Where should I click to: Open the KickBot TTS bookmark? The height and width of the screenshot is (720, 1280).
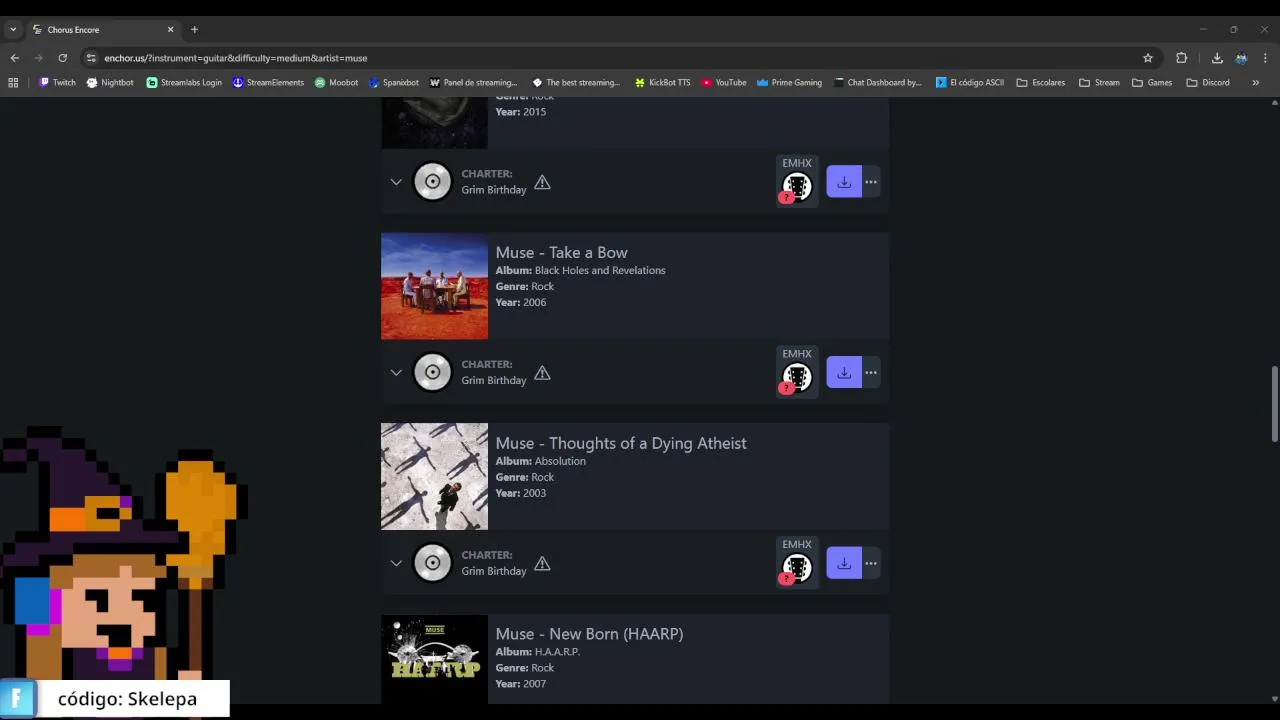662,83
